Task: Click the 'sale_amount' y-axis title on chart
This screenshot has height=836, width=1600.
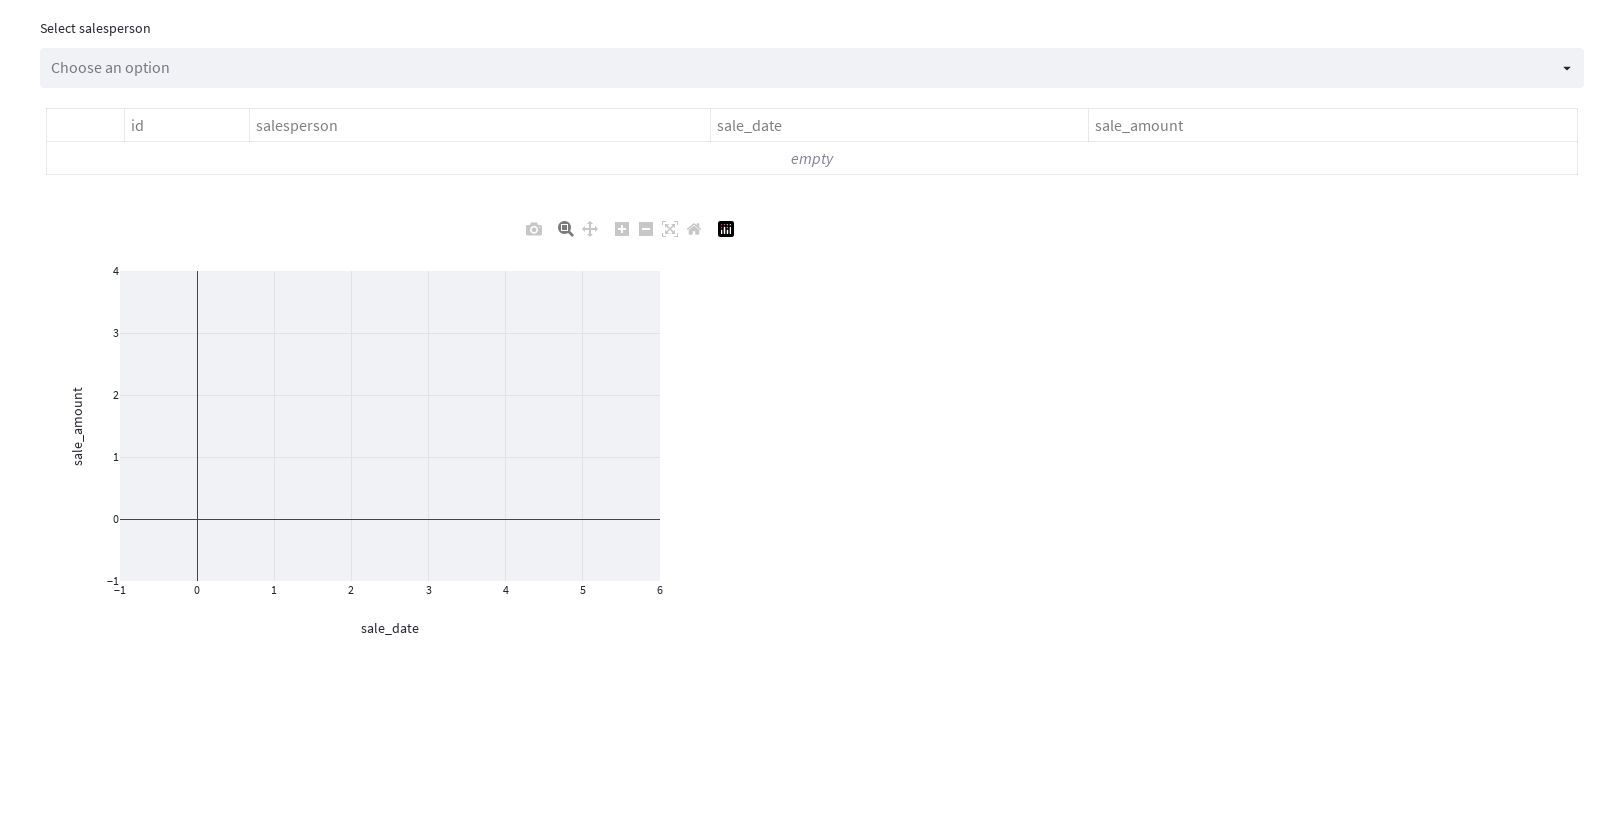Action: (x=78, y=426)
